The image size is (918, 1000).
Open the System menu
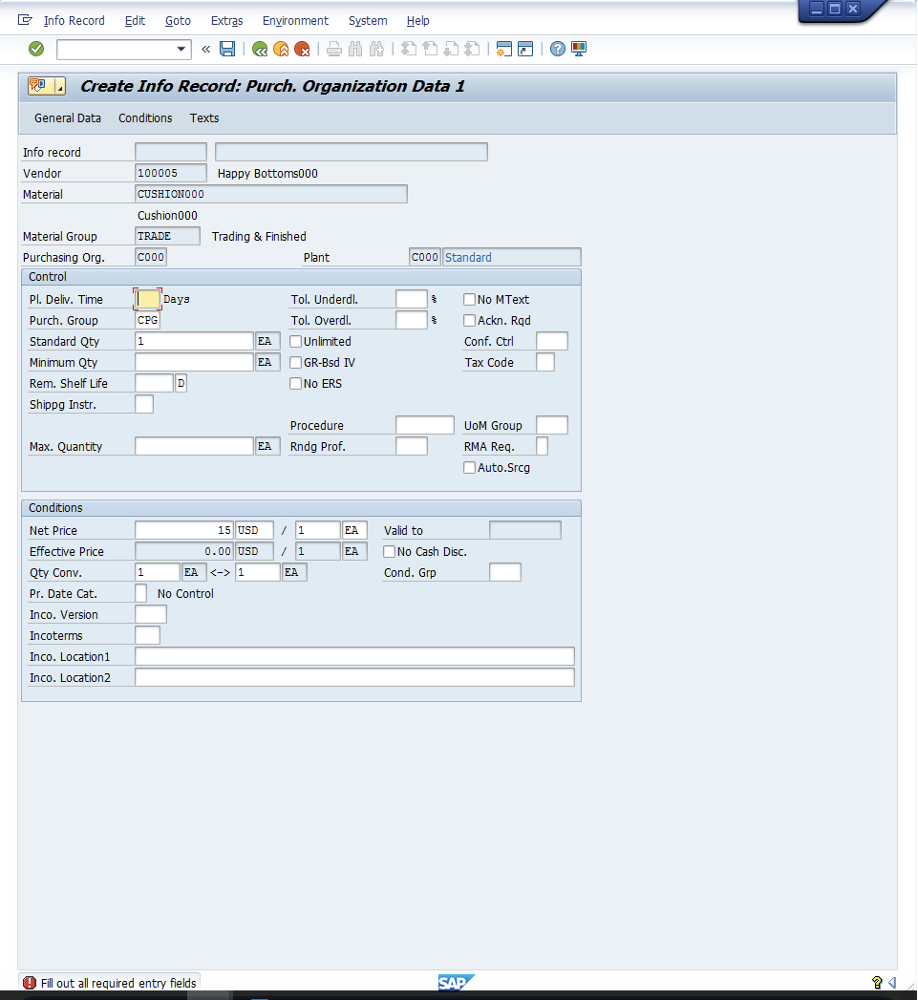[x=367, y=20]
